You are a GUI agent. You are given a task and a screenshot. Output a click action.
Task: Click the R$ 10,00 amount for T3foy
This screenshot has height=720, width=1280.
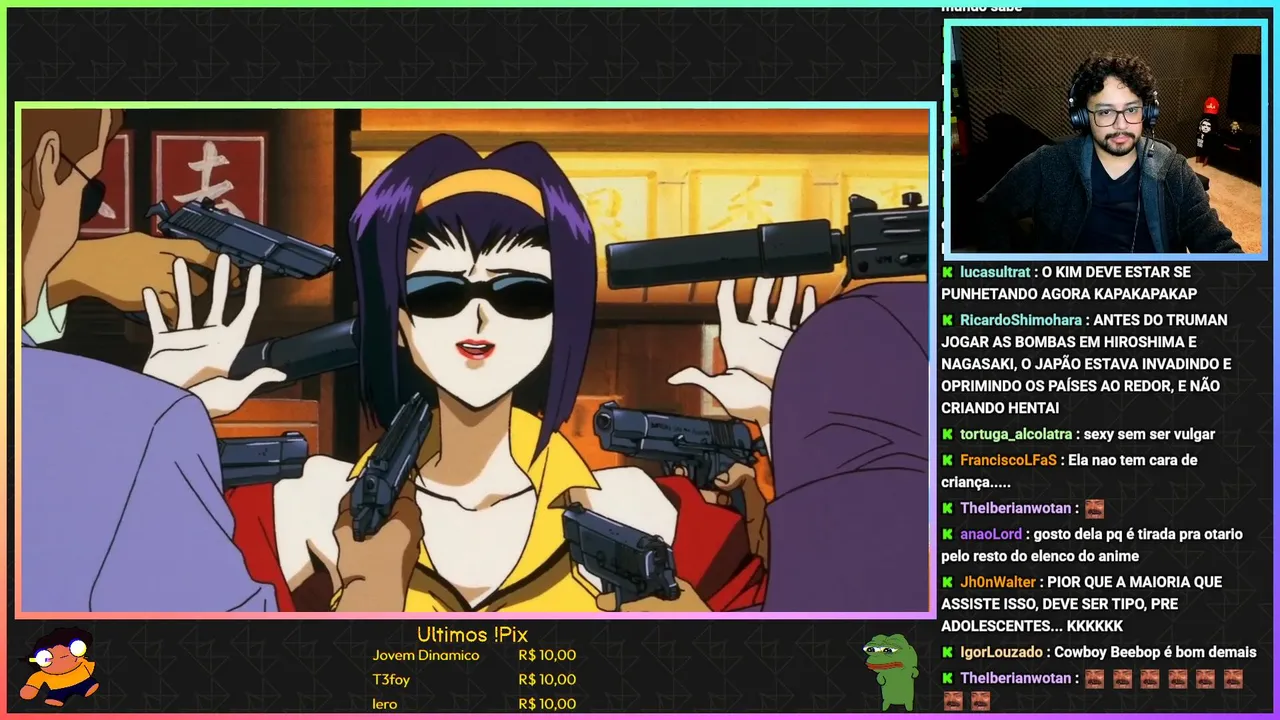click(547, 680)
